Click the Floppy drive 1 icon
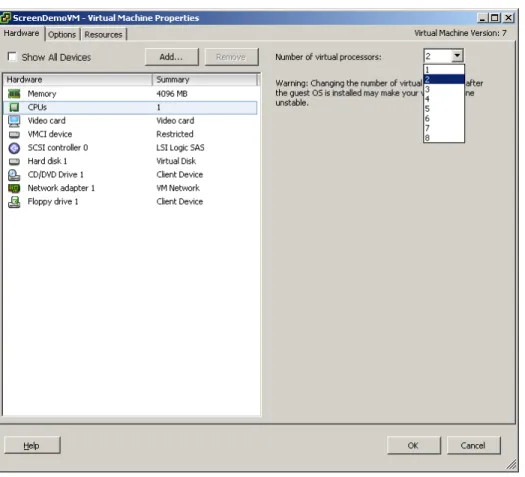Screen dimensions: 525x477 tap(14, 202)
